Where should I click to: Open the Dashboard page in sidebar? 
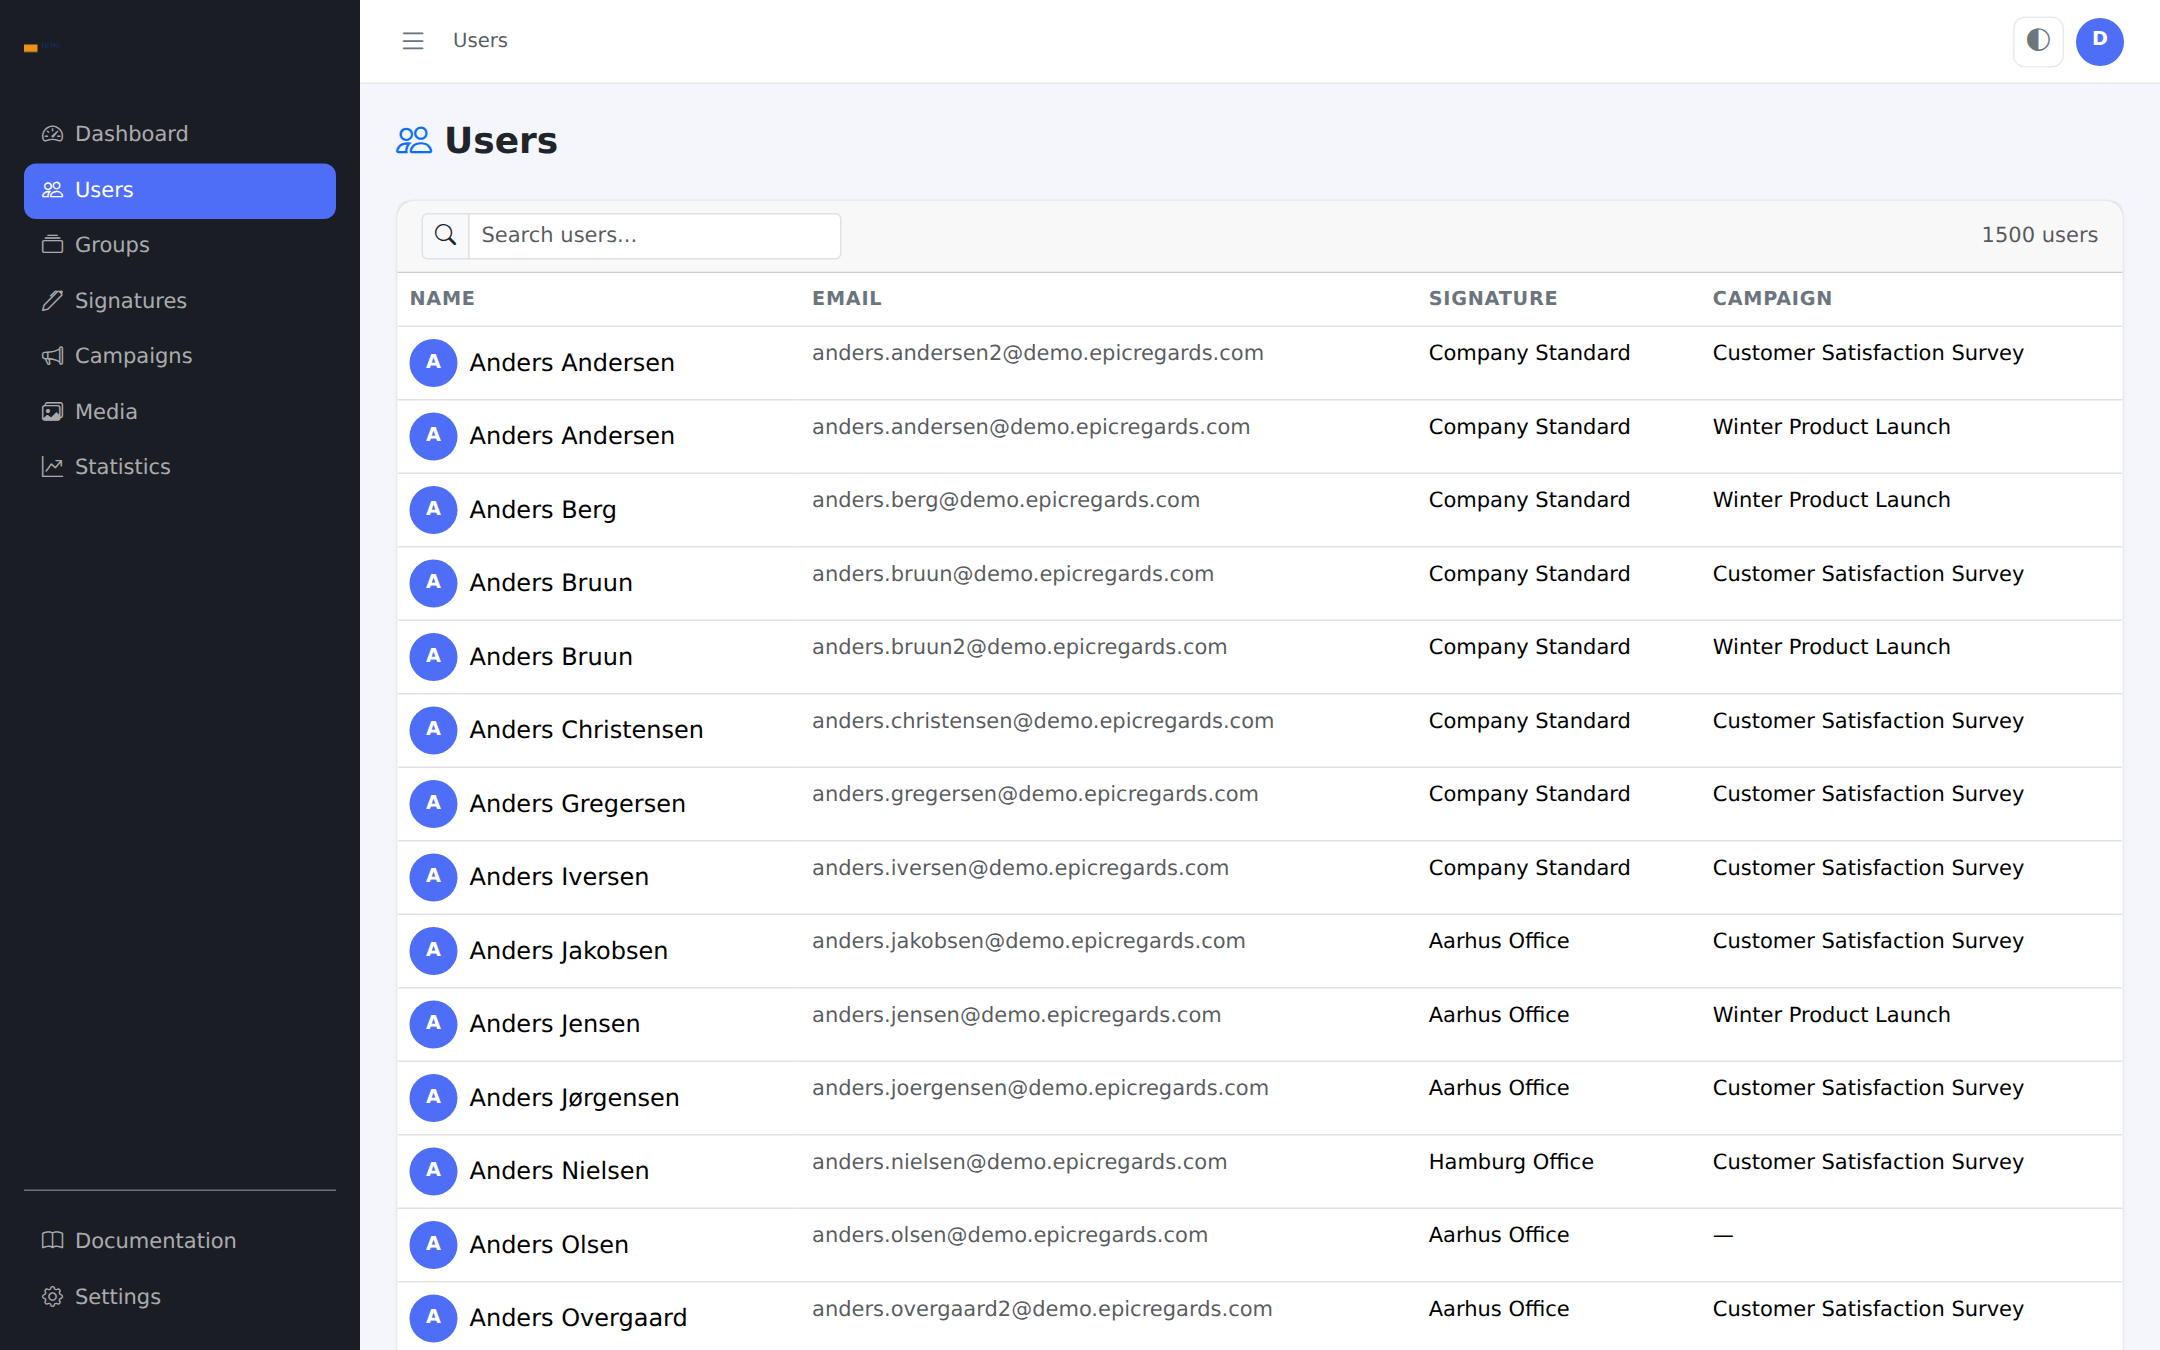180,134
